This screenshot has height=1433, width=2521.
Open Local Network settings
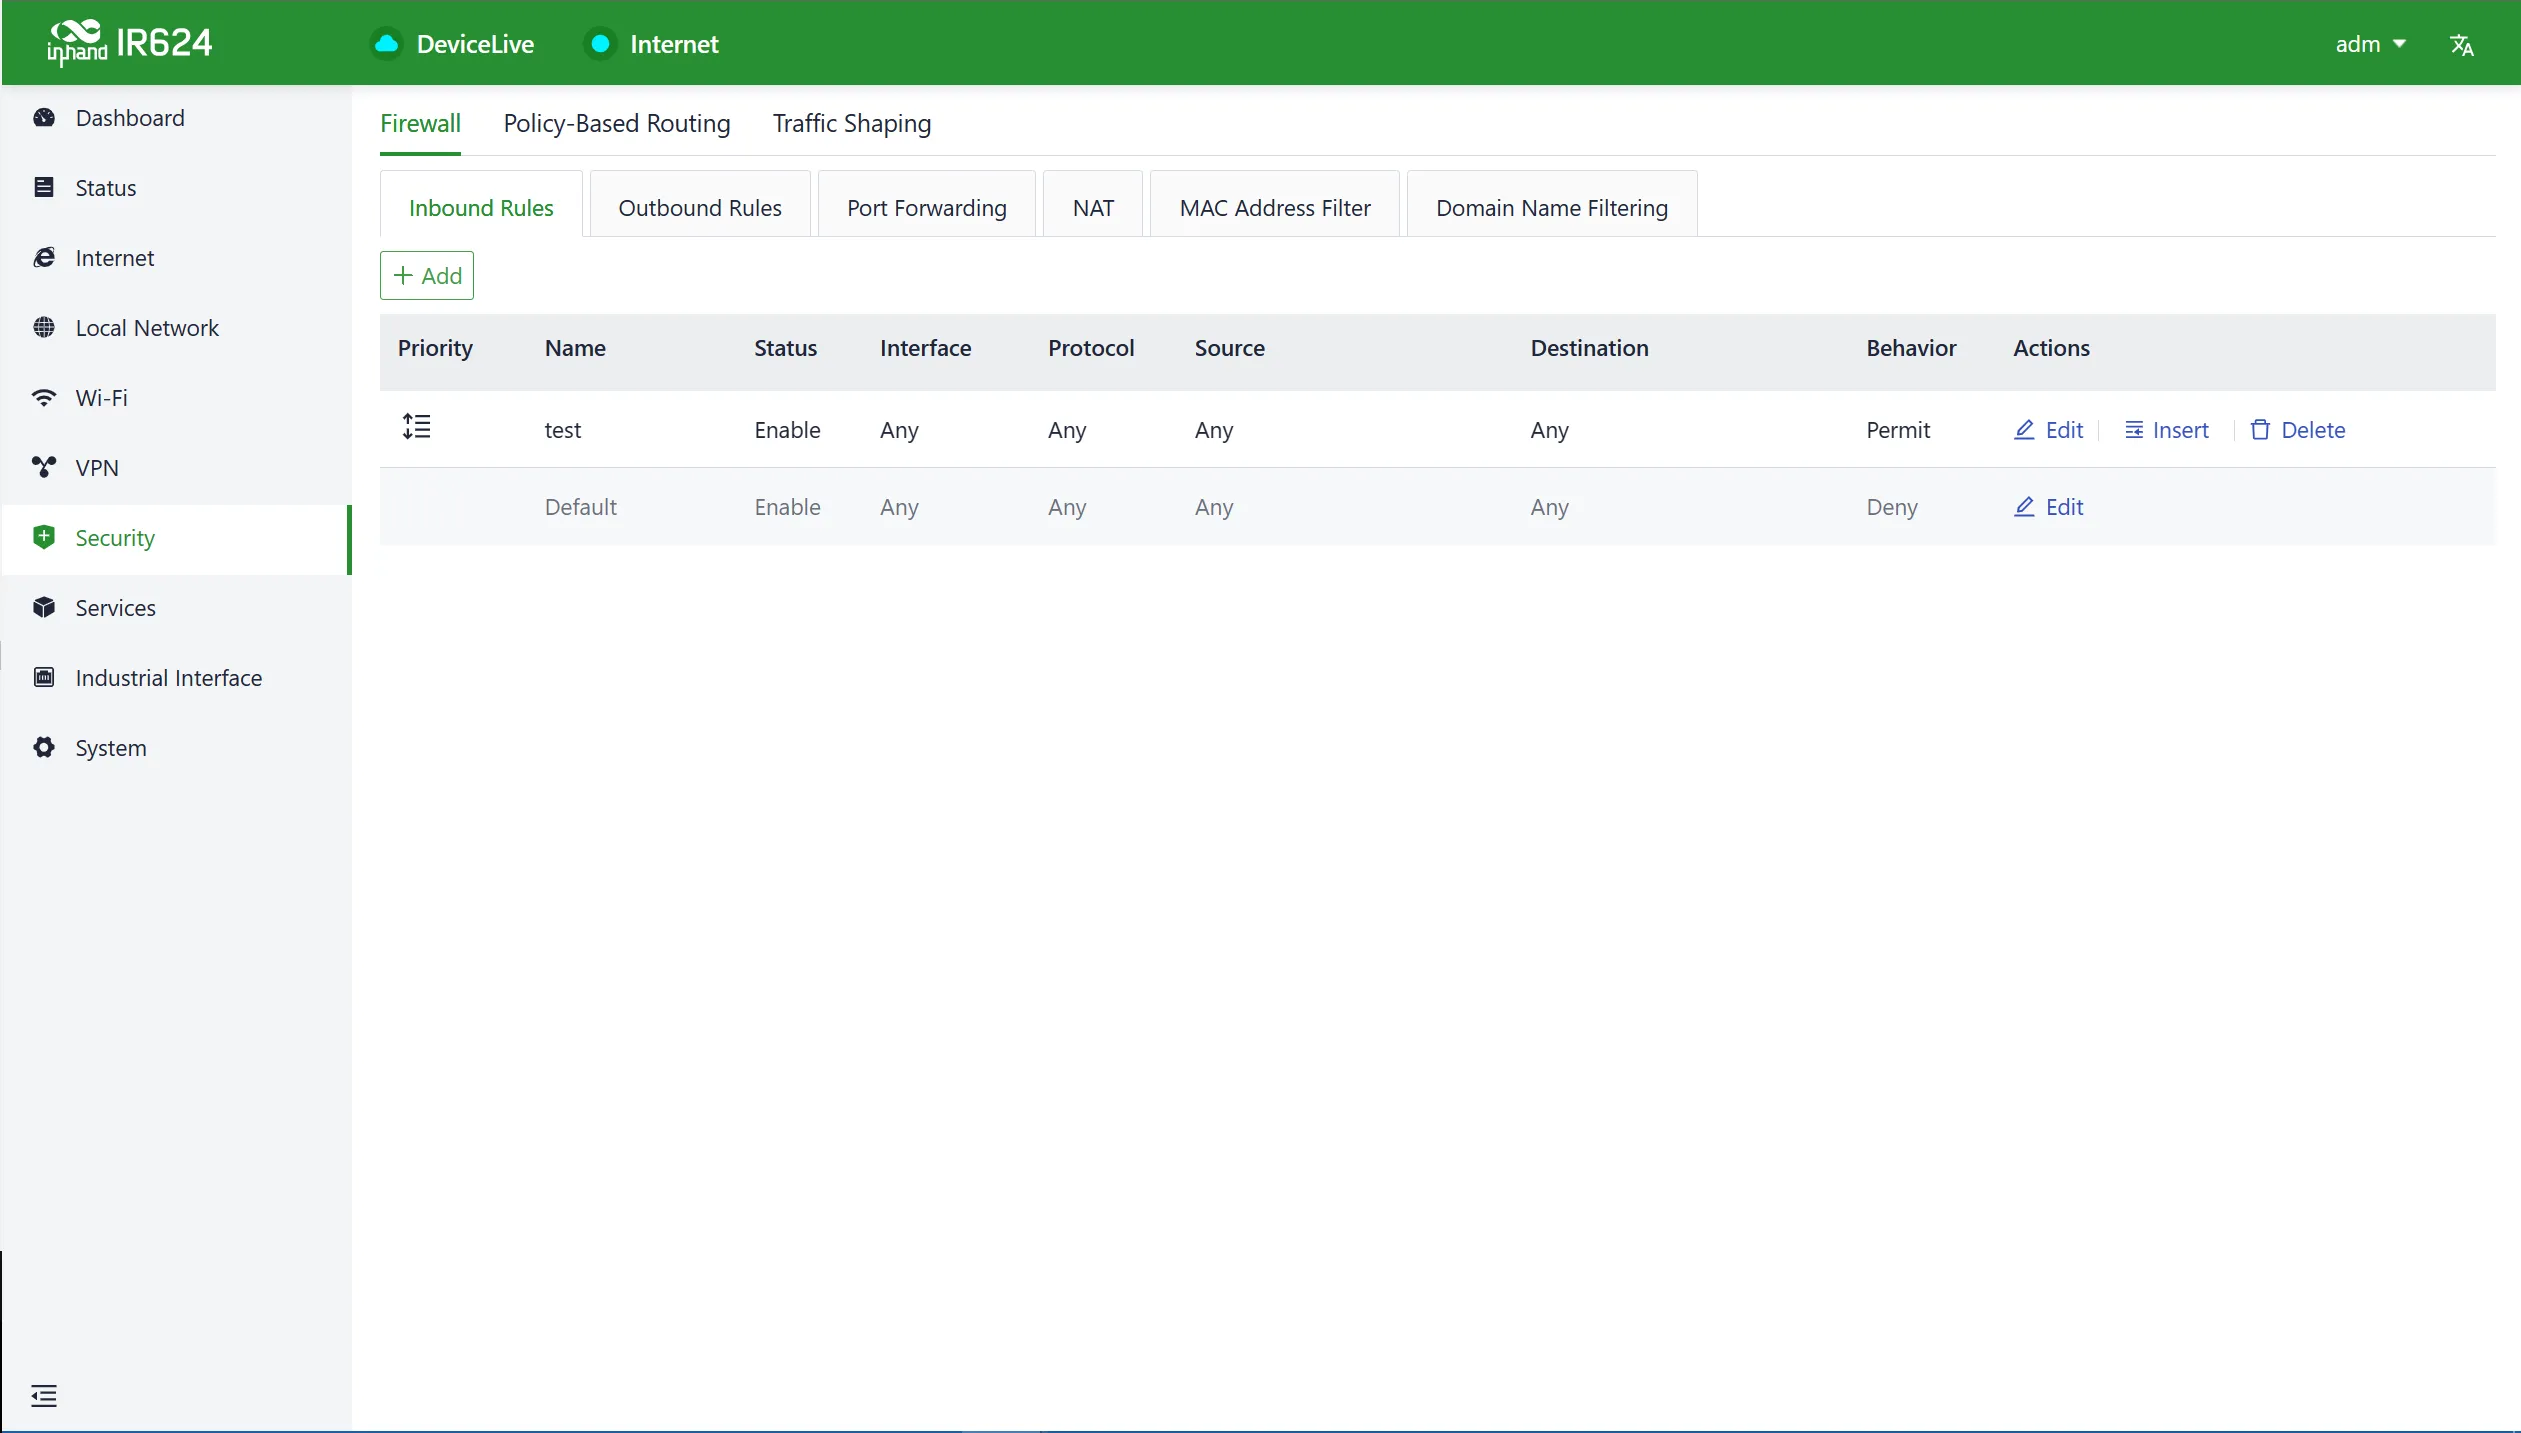(x=176, y=328)
